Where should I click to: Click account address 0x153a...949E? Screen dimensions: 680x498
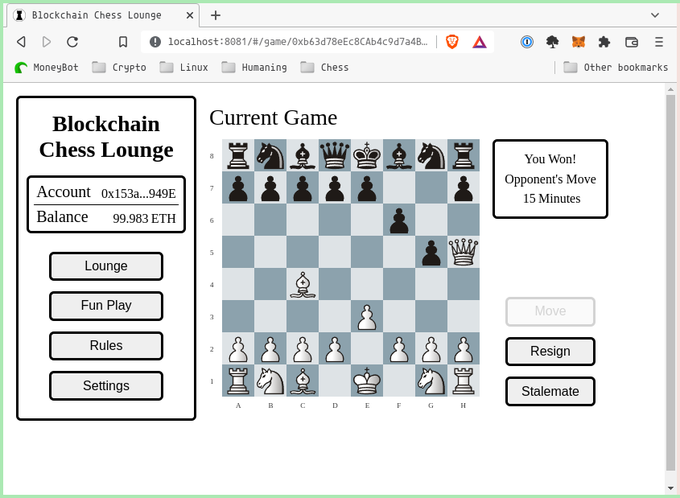pos(138,193)
